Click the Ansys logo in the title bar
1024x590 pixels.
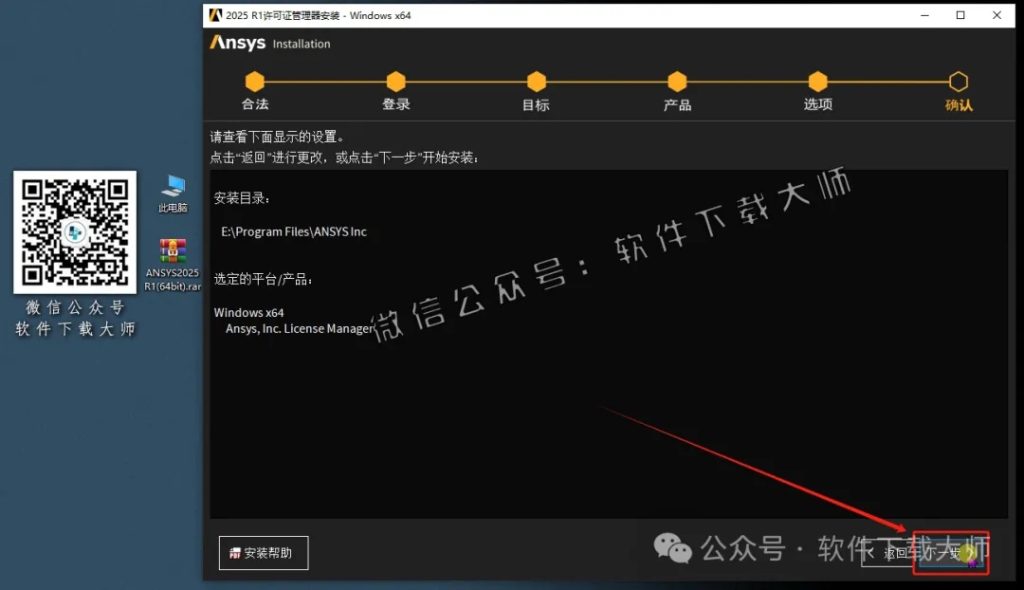[x=216, y=15]
